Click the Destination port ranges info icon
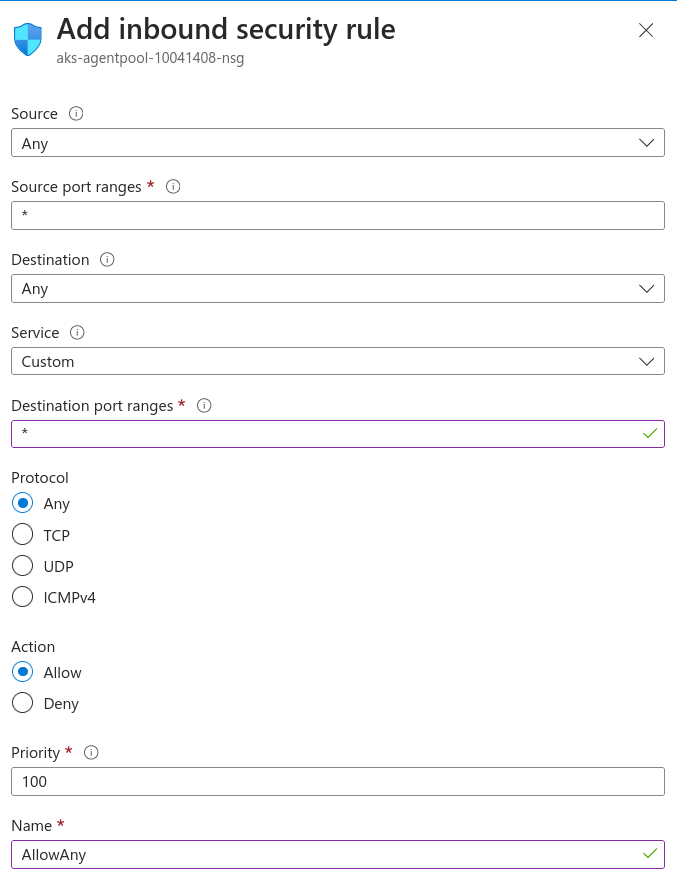 click(204, 406)
